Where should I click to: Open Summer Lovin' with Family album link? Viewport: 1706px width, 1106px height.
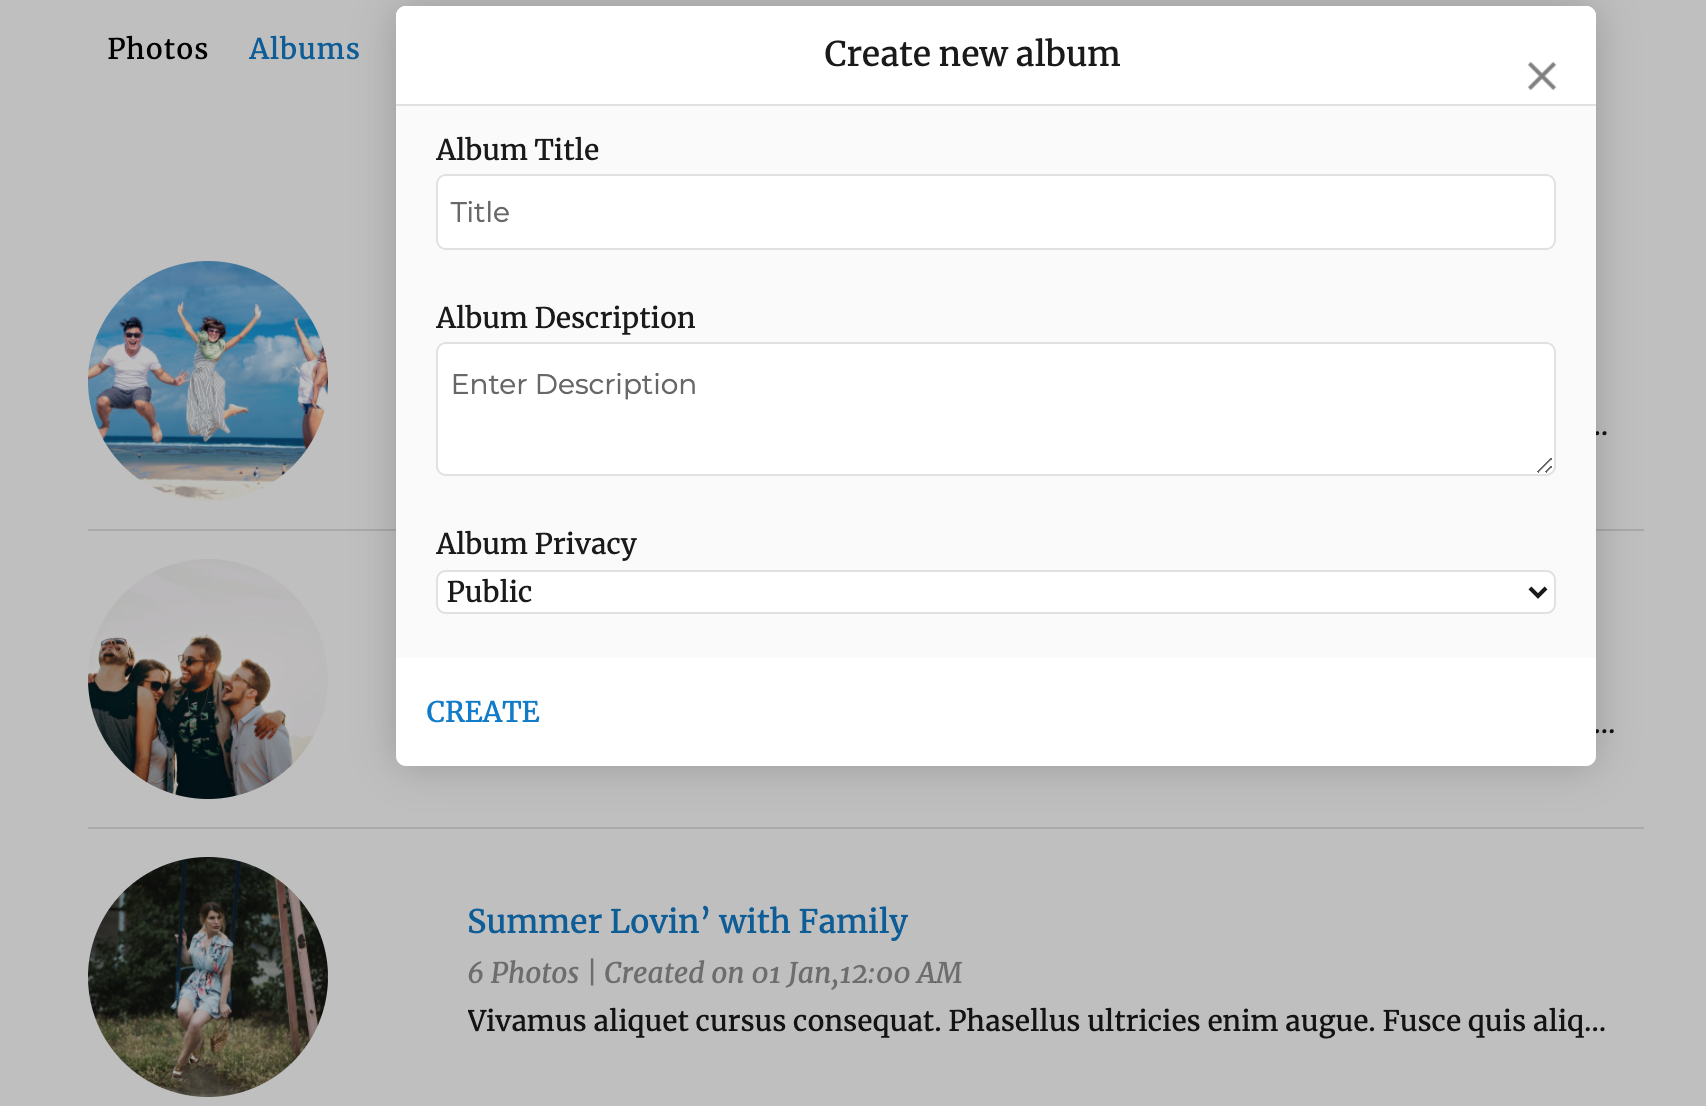click(x=687, y=921)
